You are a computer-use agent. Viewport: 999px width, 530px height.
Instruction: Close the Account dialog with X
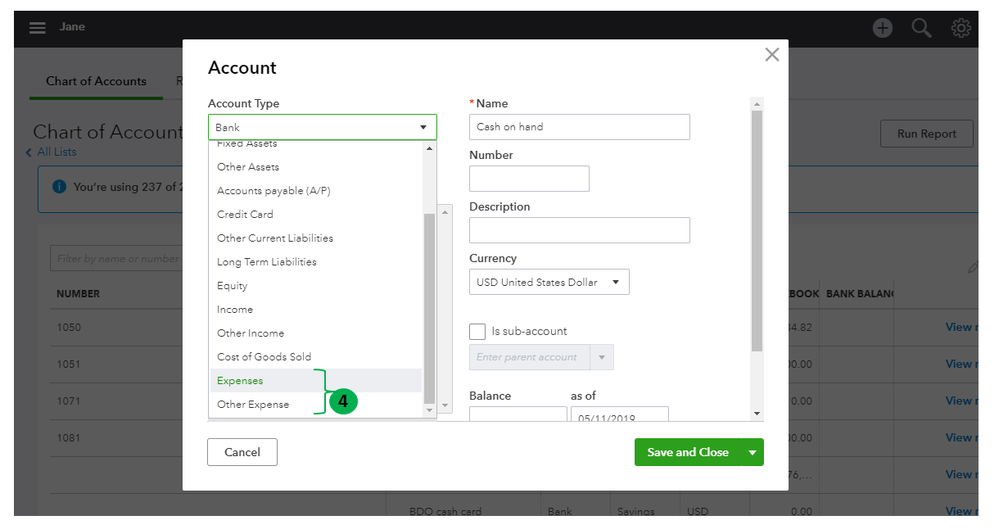(x=772, y=55)
